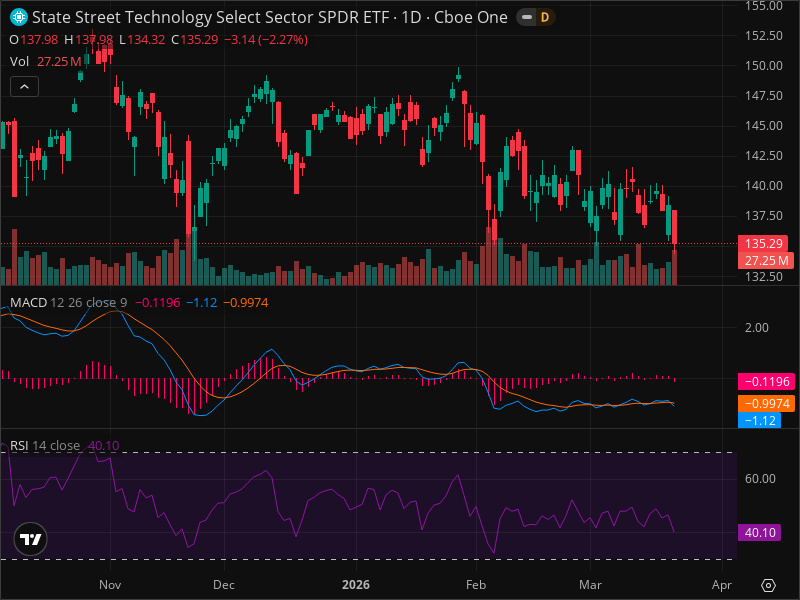The height and width of the screenshot is (600, 800).
Task: Open the TradingView logo link
Action: pos(31,539)
